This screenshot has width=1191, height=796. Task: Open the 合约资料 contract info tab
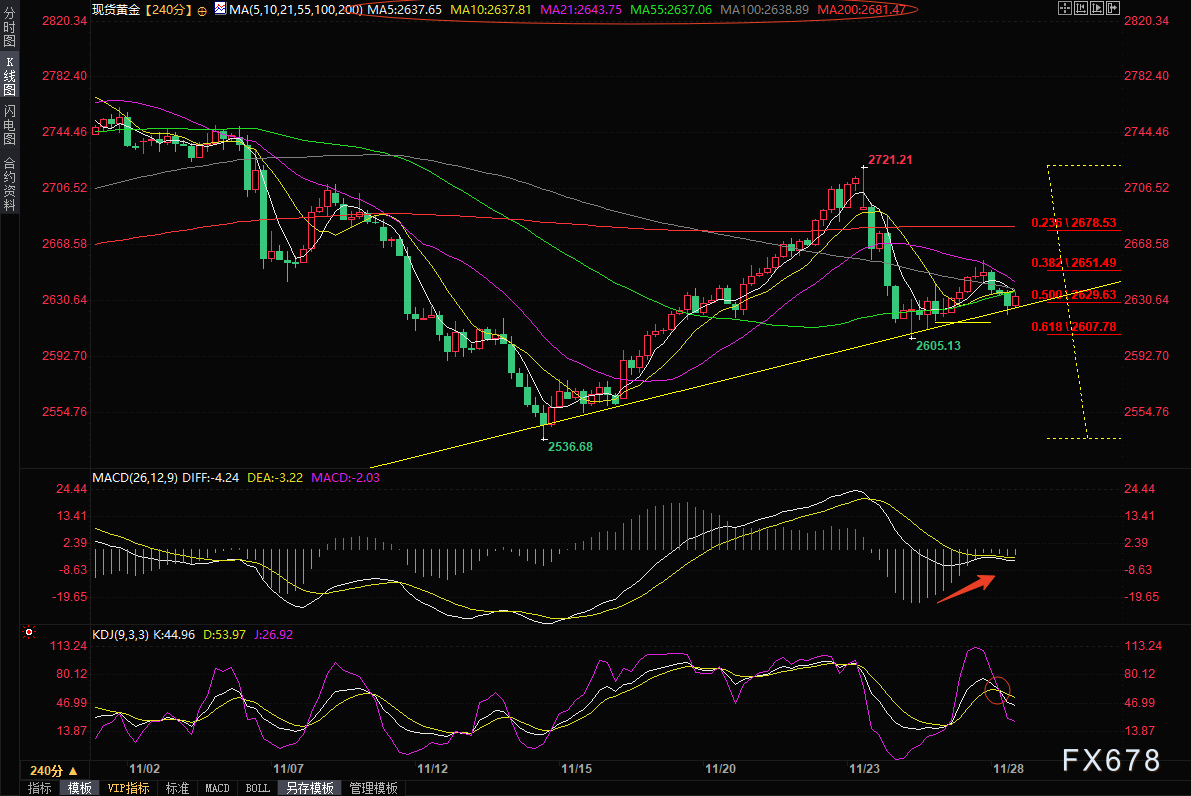point(9,184)
